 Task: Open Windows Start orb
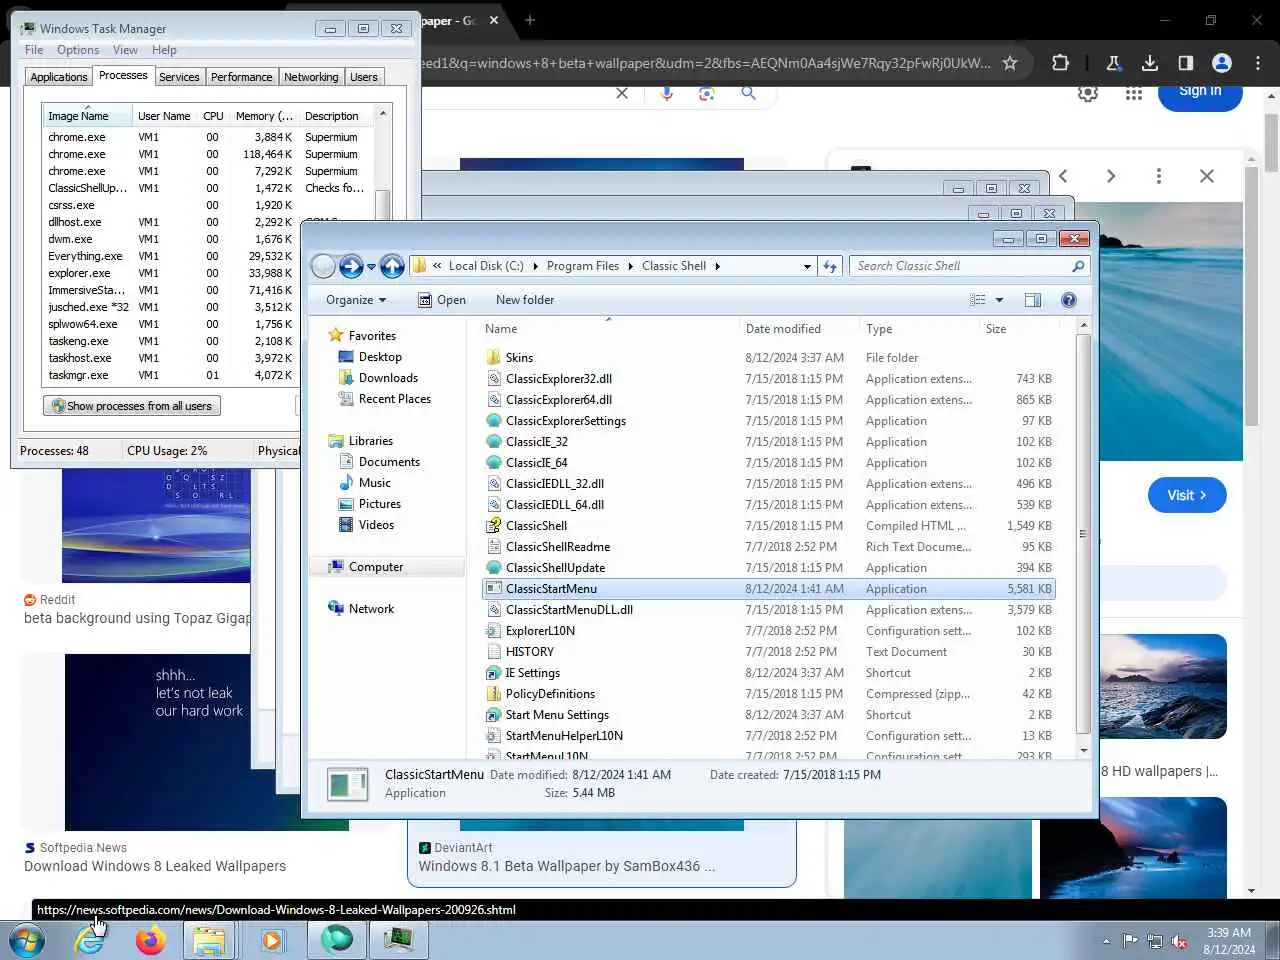(x=27, y=941)
